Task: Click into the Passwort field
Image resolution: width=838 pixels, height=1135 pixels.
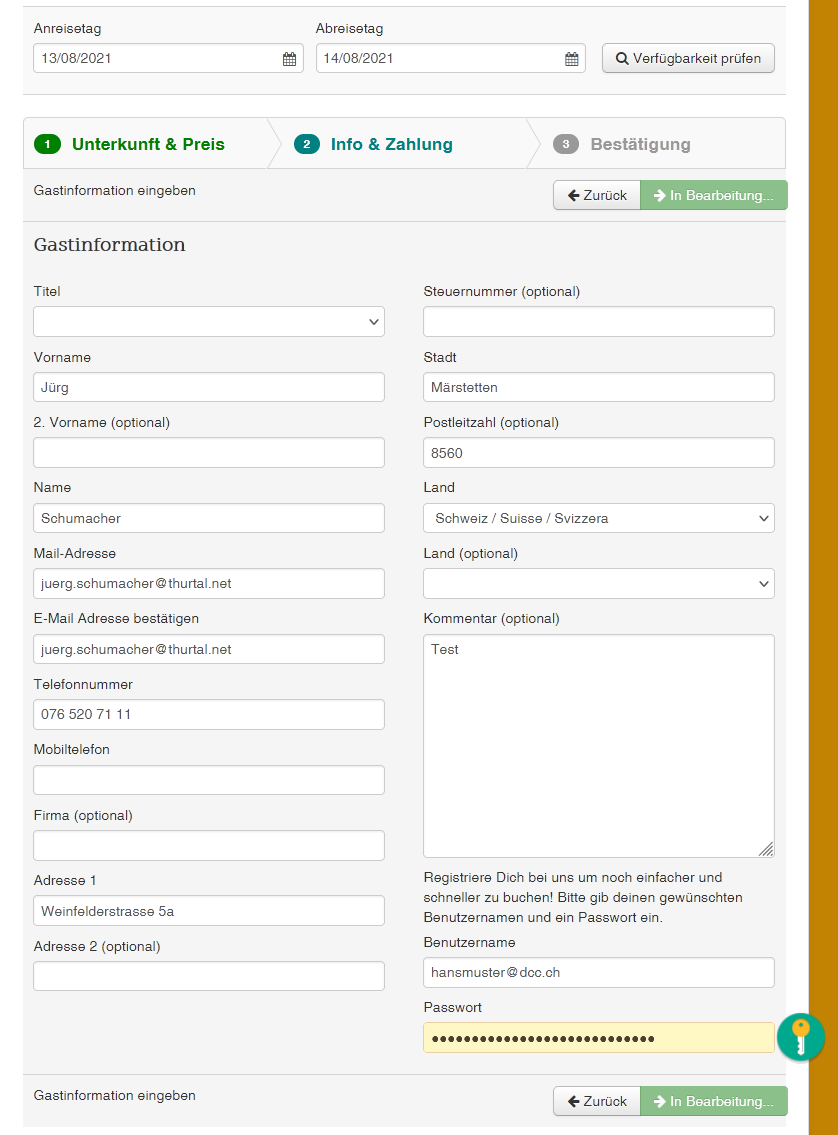Action: pyautogui.click(x=599, y=1038)
